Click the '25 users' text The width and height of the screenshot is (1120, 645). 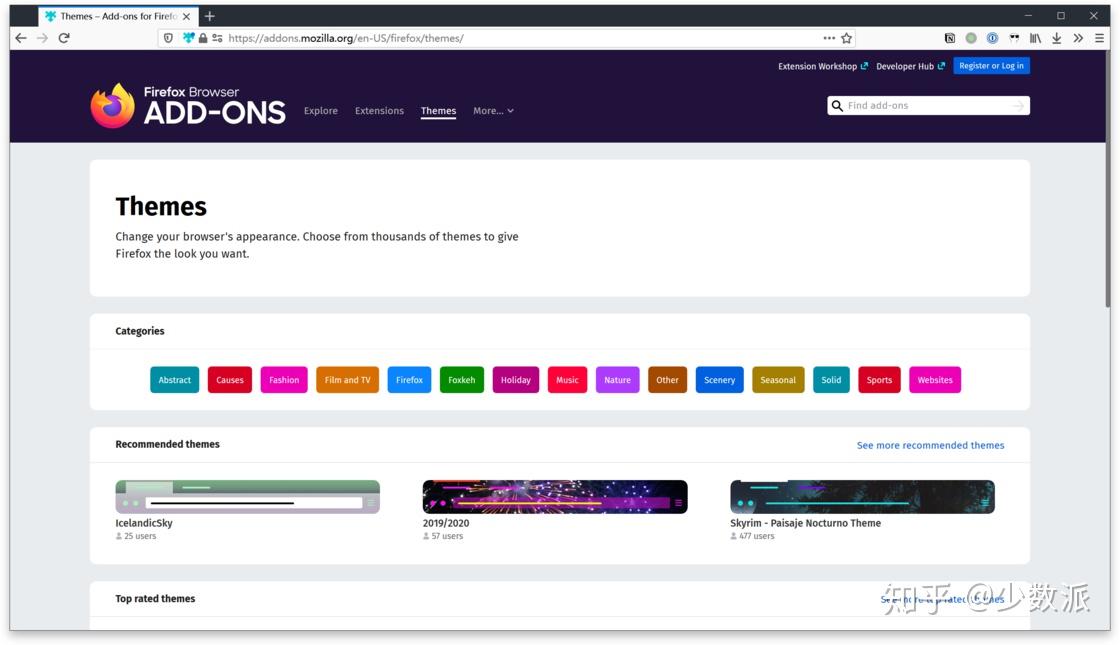tap(140, 536)
